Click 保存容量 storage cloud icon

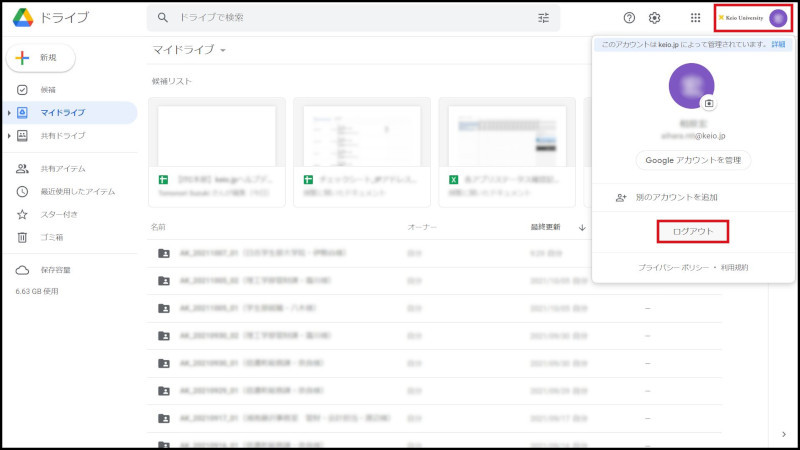[22, 270]
